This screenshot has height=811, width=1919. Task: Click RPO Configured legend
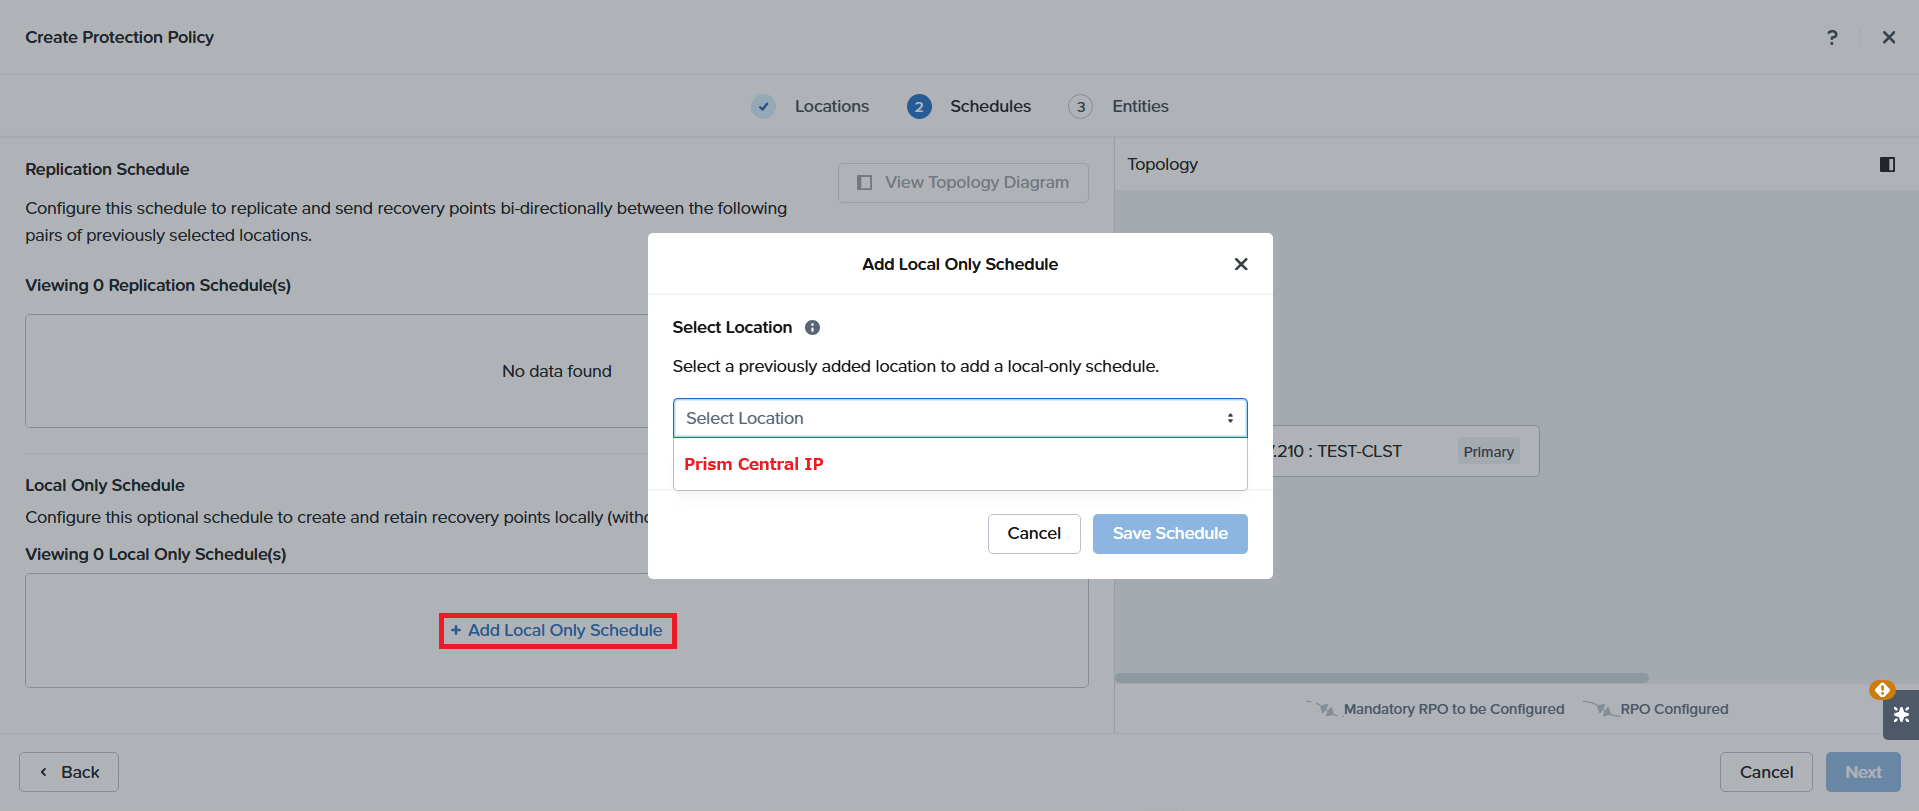[x=1656, y=709]
